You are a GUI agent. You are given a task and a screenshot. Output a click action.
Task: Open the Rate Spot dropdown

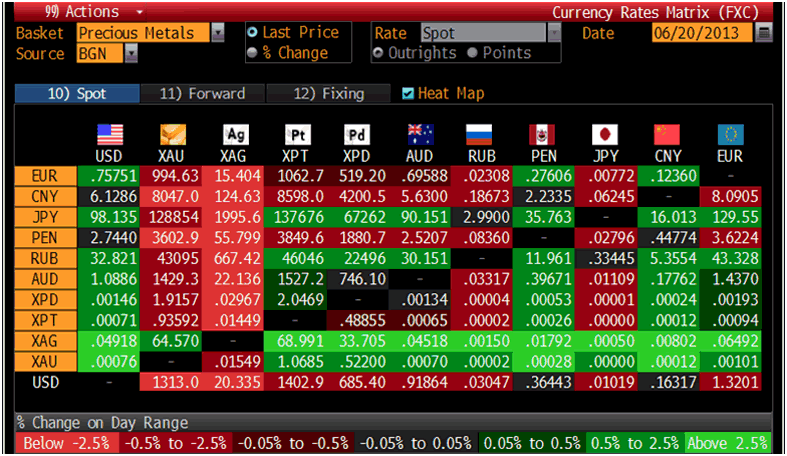553,33
